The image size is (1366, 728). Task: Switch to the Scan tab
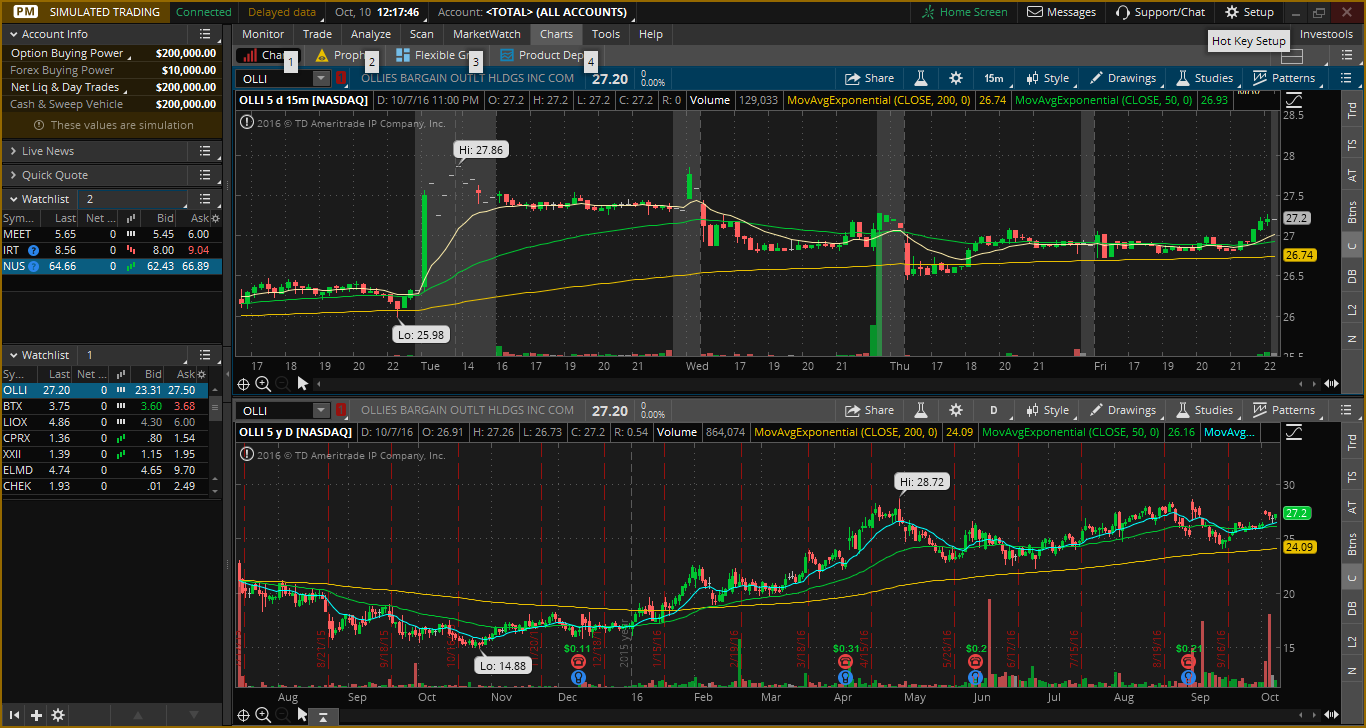[422, 34]
